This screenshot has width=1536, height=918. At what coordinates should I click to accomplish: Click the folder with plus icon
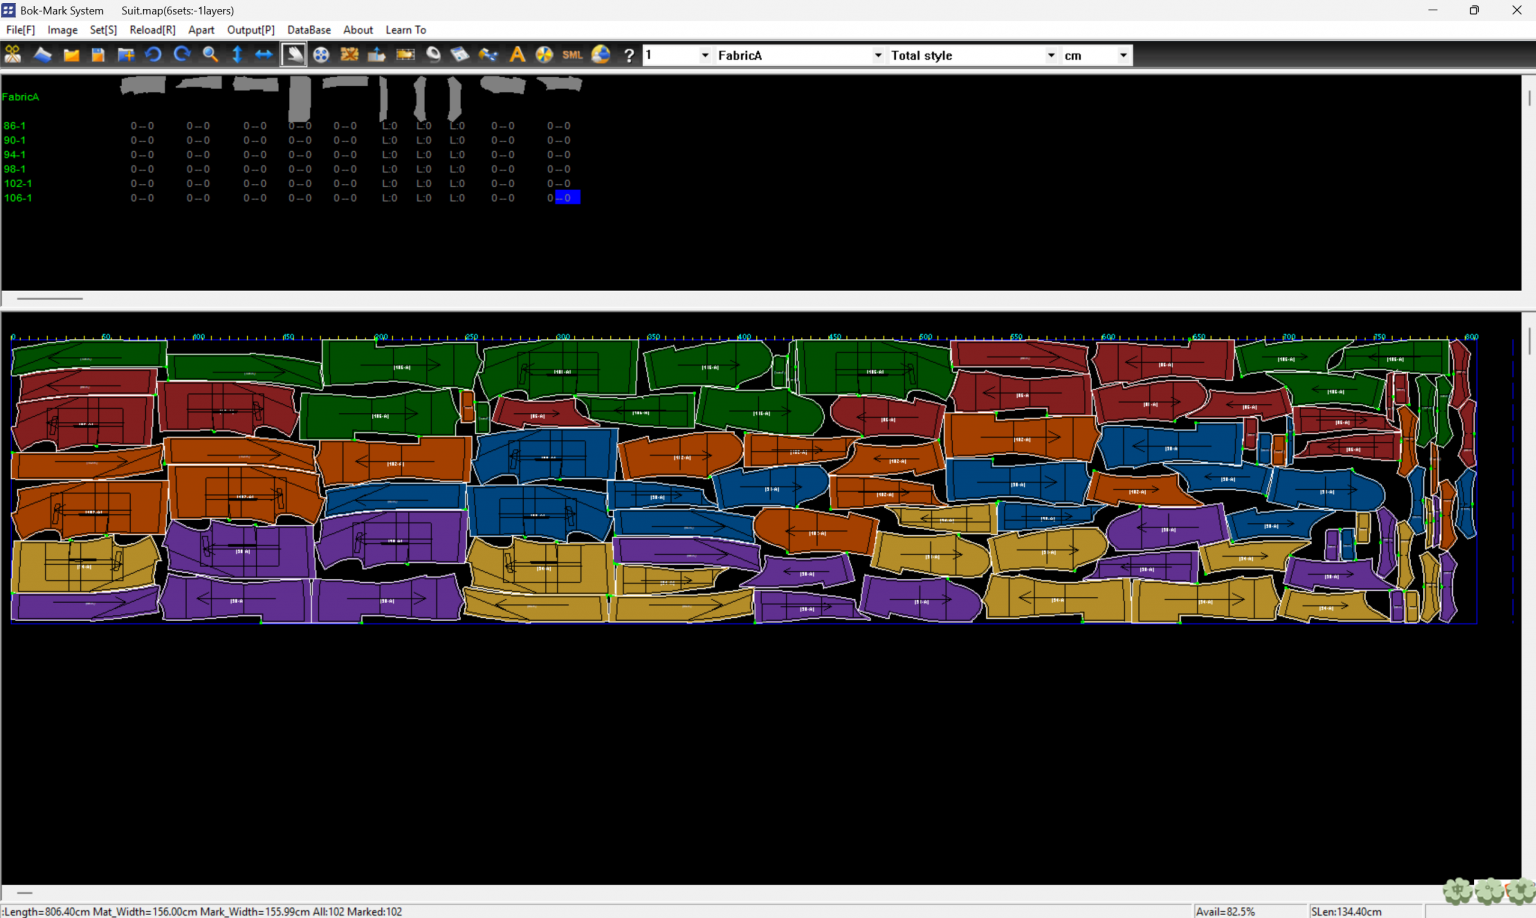(126, 55)
